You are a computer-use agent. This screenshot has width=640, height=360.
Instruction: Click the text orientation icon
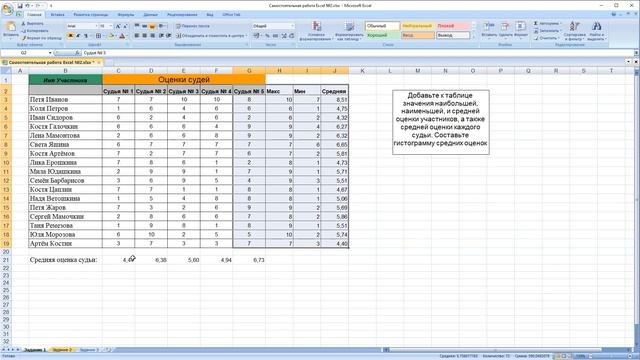point(162,26)
